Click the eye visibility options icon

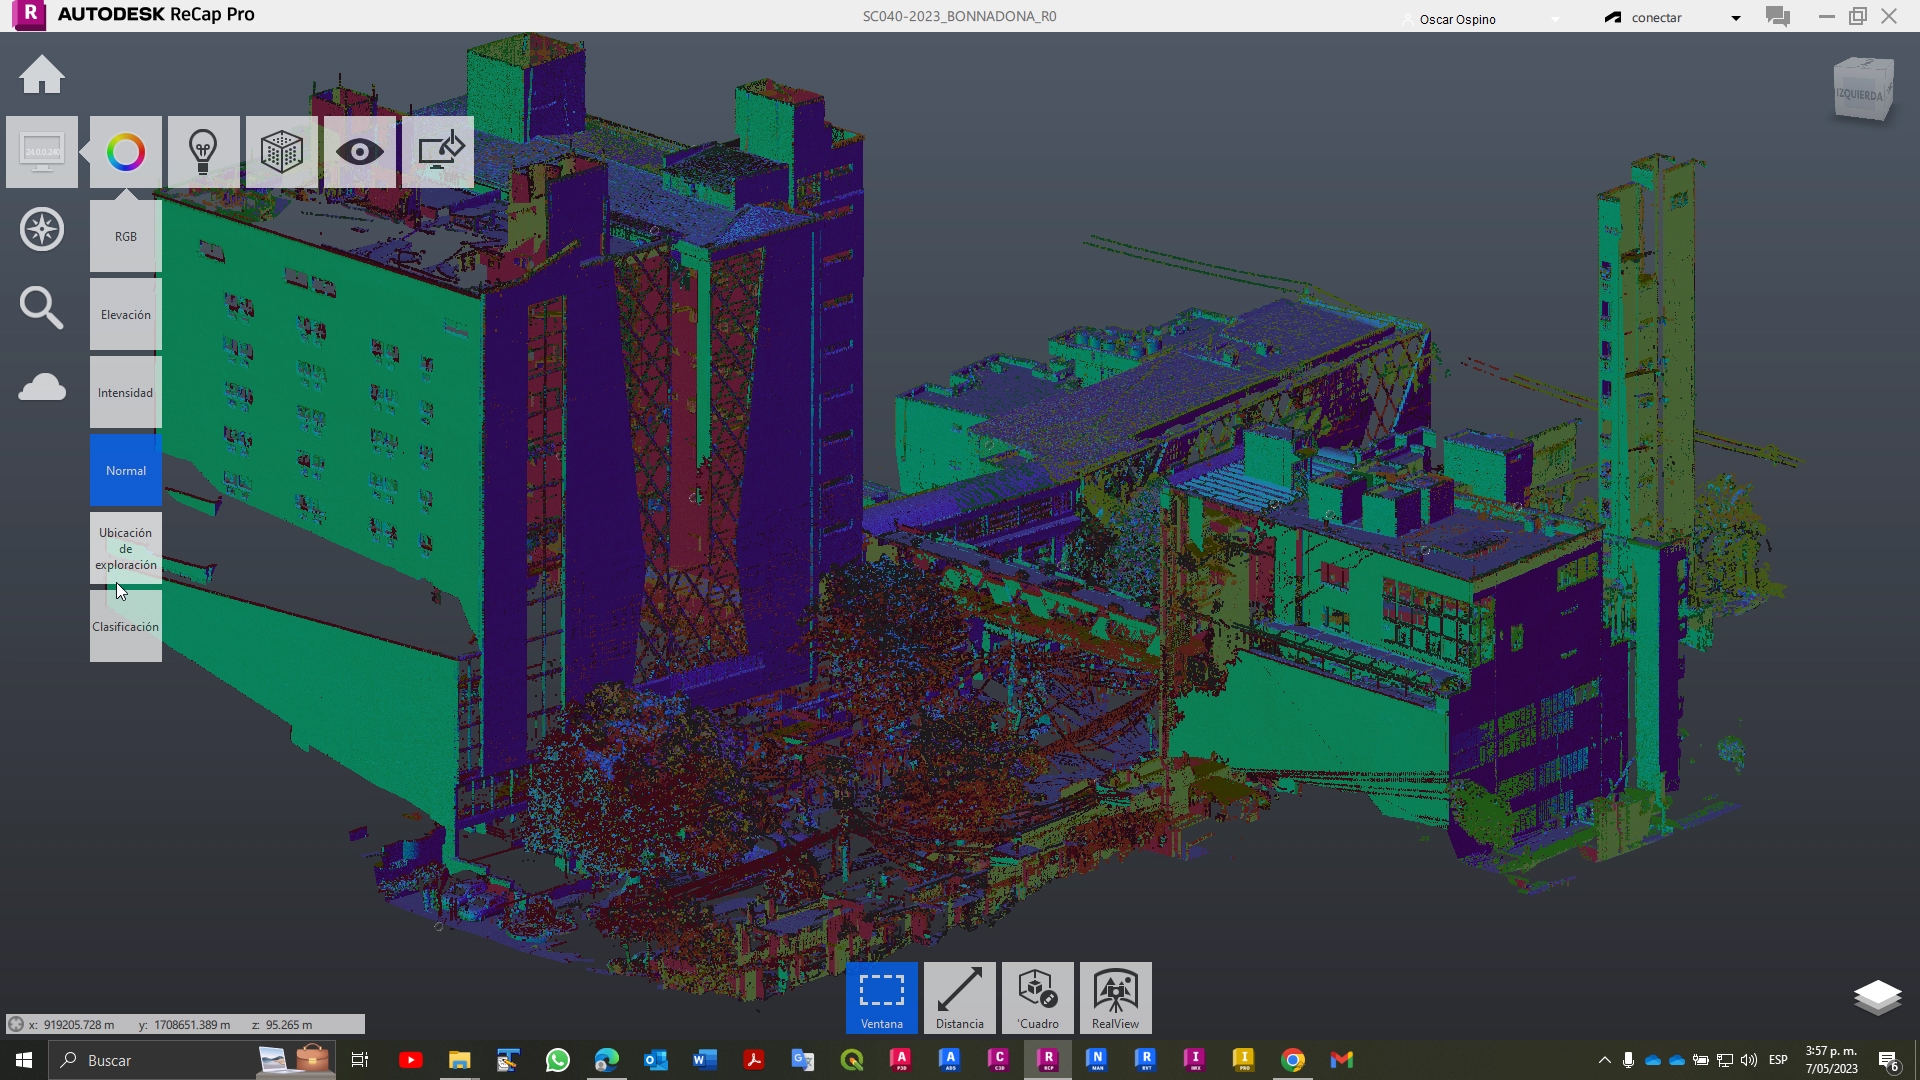(x=360, y=152)
